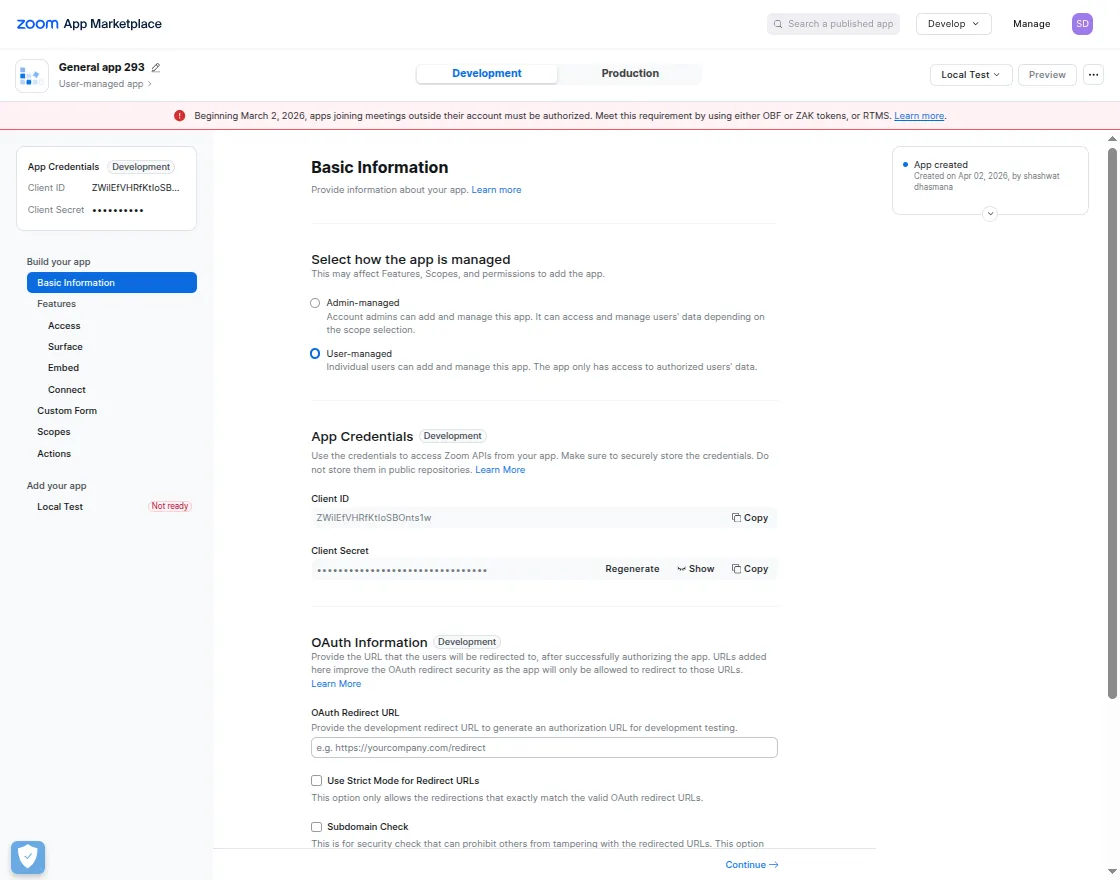
Task: Click the Preview button
Action: click(x=1046, y=74)
